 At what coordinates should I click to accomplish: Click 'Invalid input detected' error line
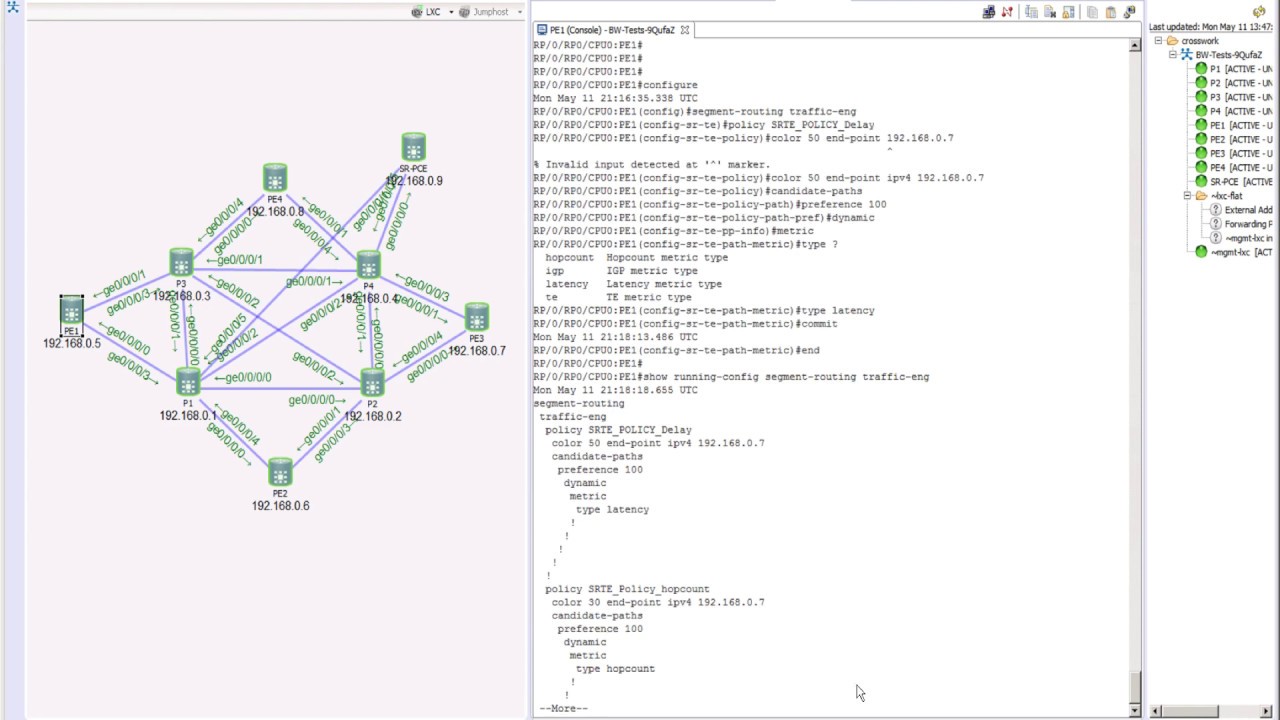(651, 165)
